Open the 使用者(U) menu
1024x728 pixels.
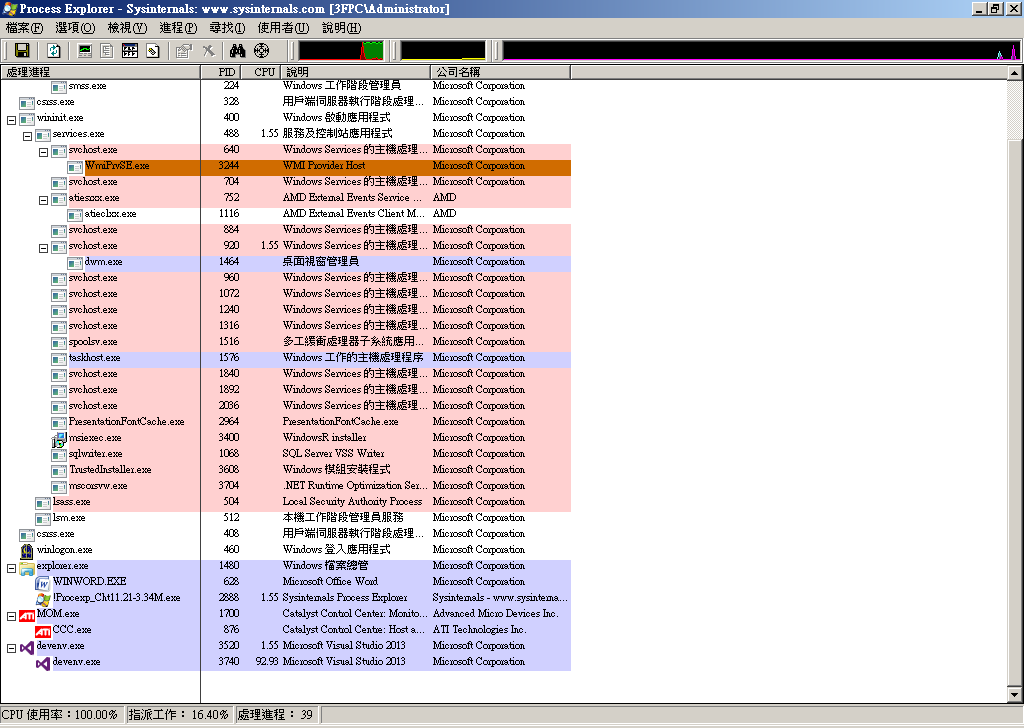tap(283, 28)
